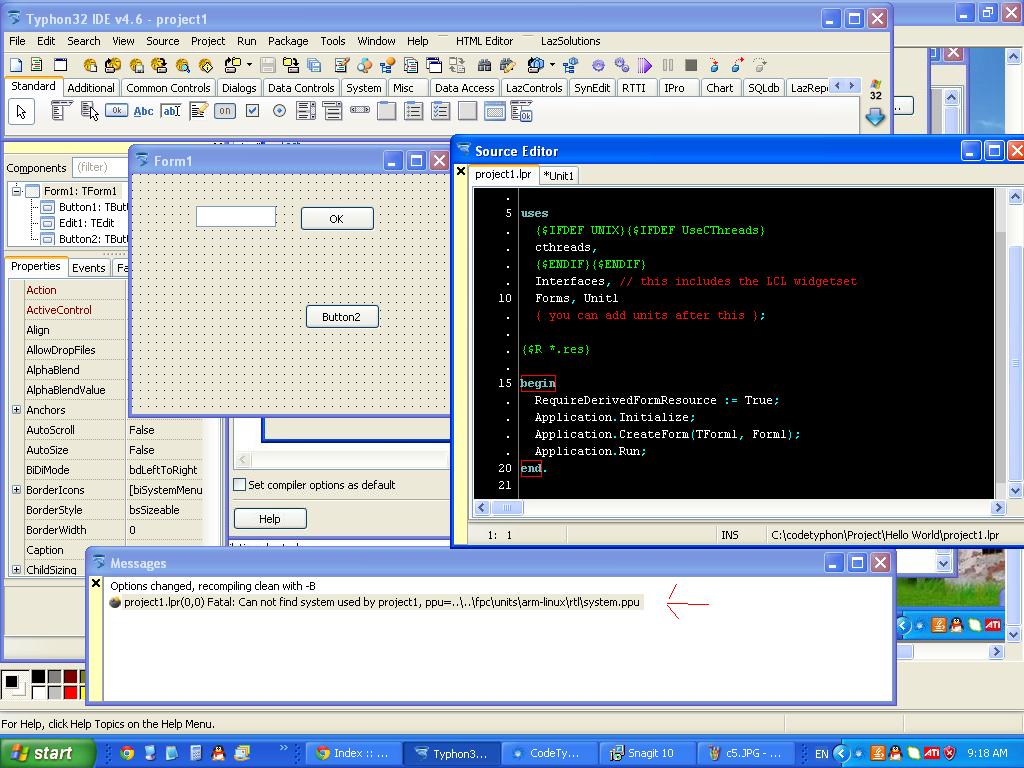The image size is (1024, 768).
Task: Click Source Editor scroll down arrow
Action: (x=1015, y=490)
